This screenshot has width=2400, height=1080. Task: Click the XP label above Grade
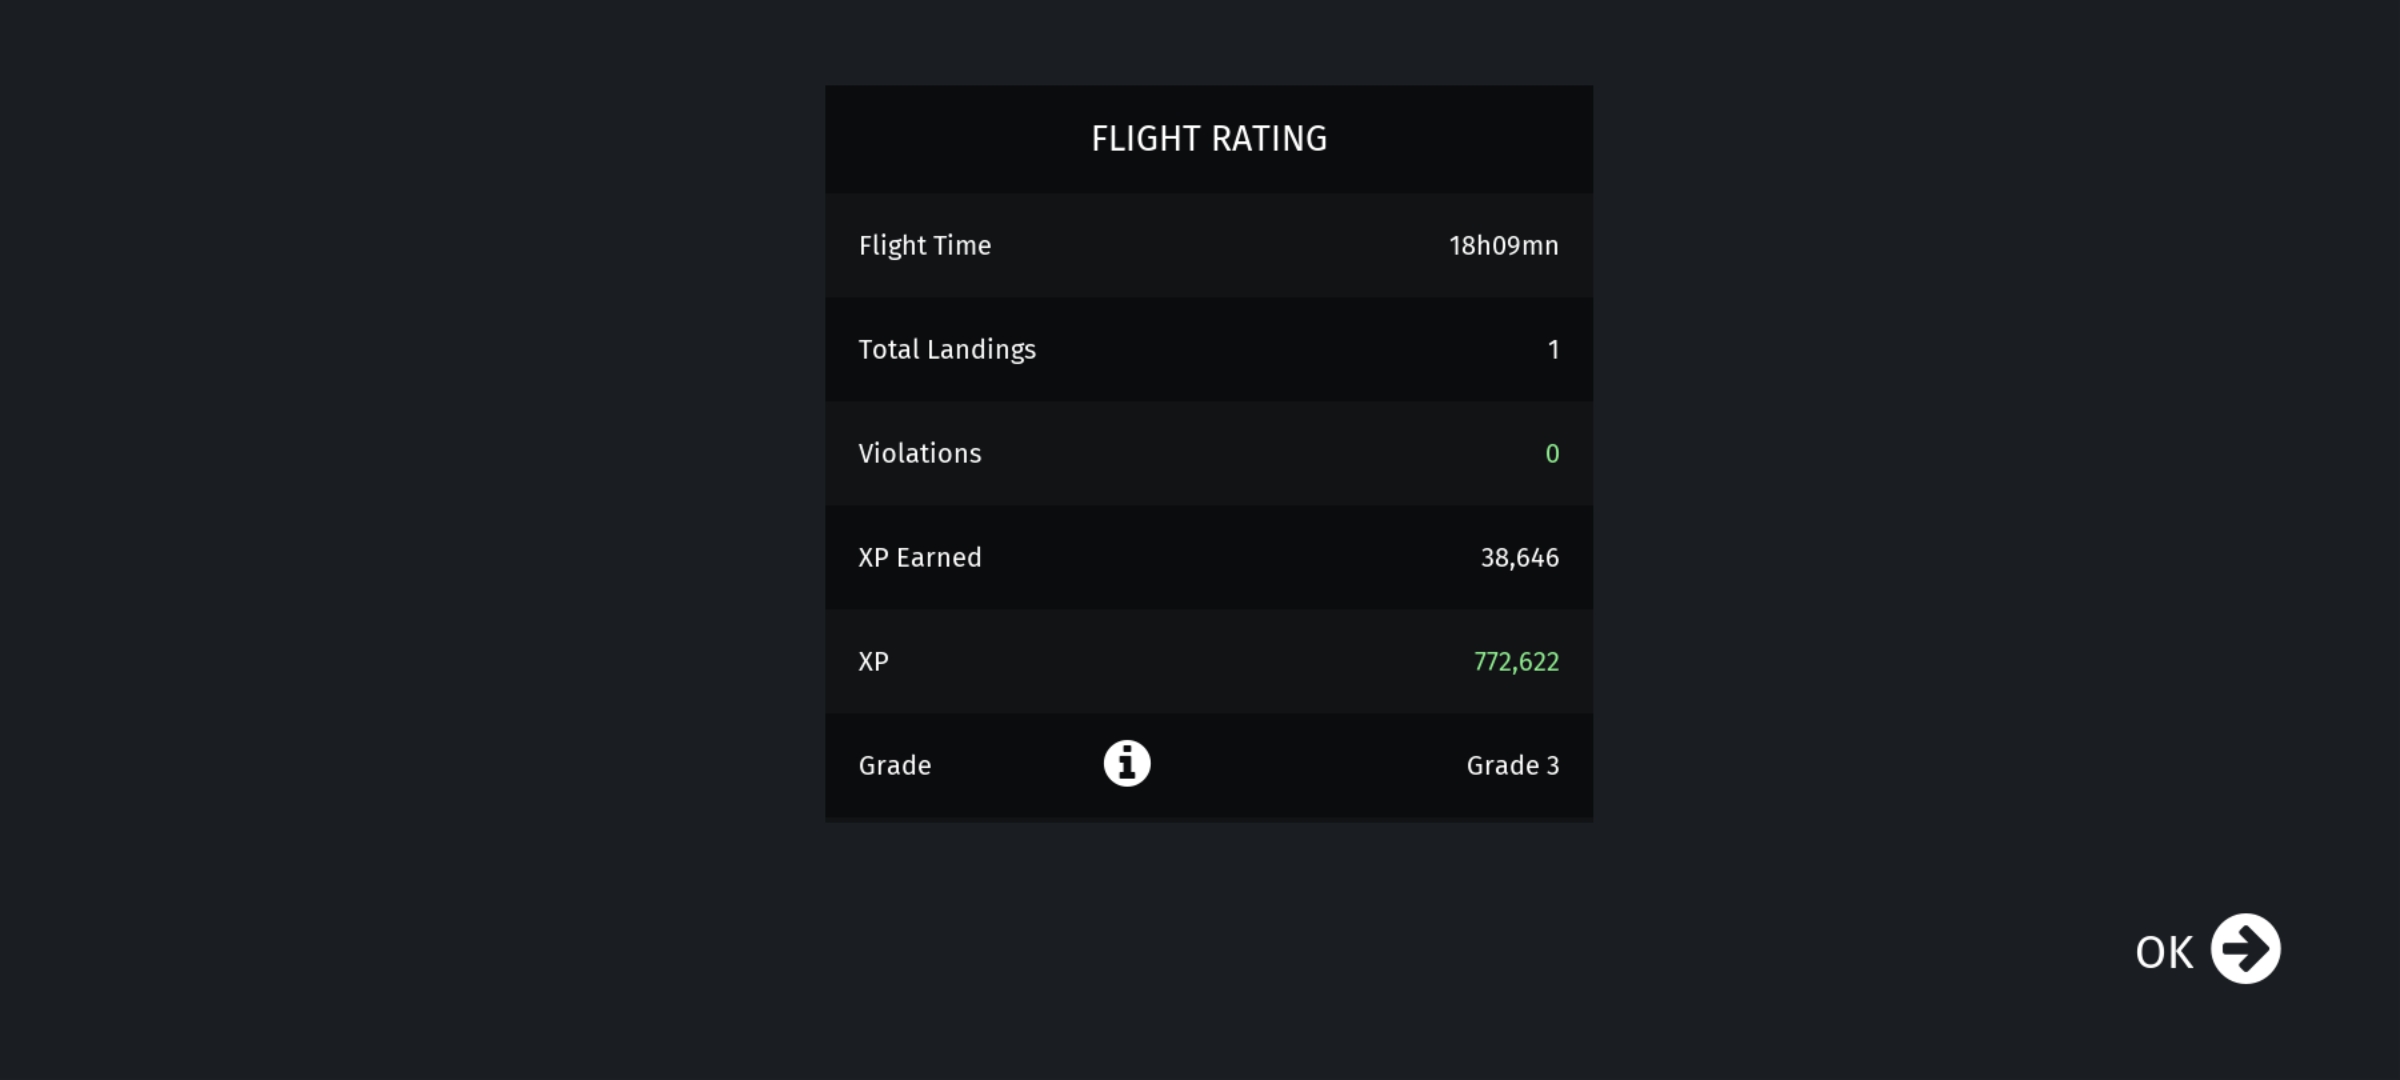[873, 662]
